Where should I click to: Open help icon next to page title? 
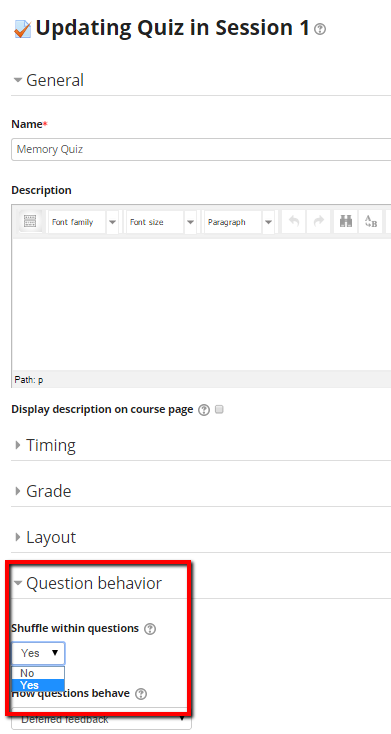tap(320, 29)
